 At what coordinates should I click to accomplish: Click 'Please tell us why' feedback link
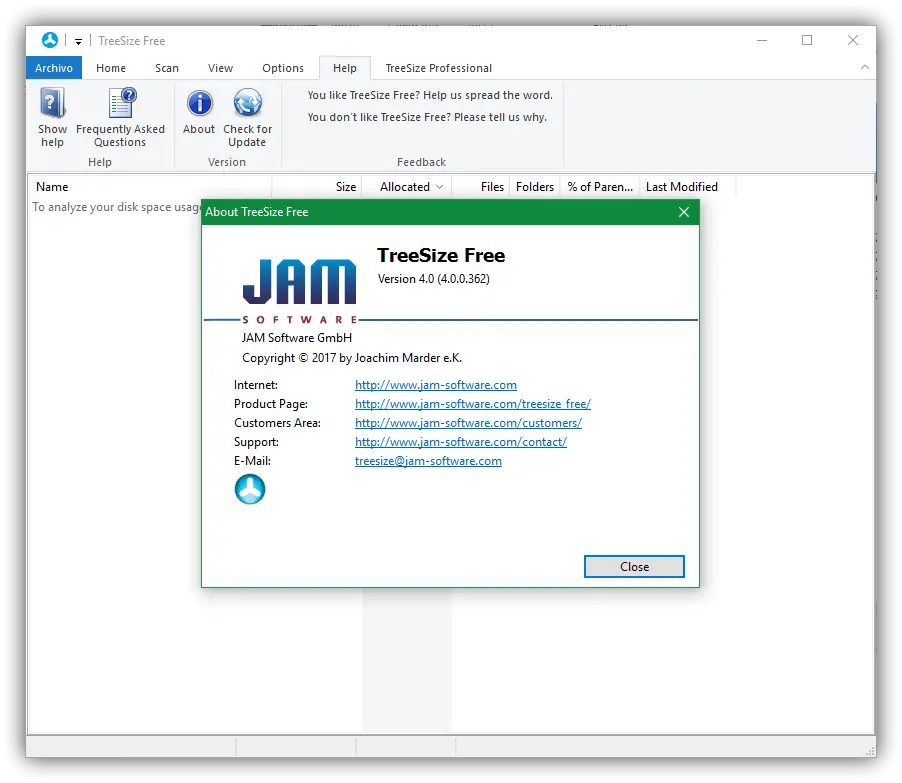click(427, 117)
